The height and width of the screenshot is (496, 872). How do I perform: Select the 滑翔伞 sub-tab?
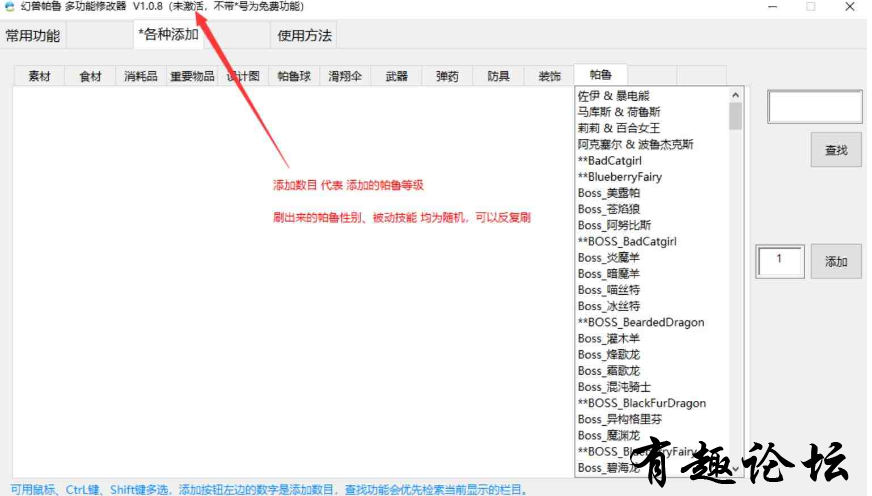pos(345,76)
